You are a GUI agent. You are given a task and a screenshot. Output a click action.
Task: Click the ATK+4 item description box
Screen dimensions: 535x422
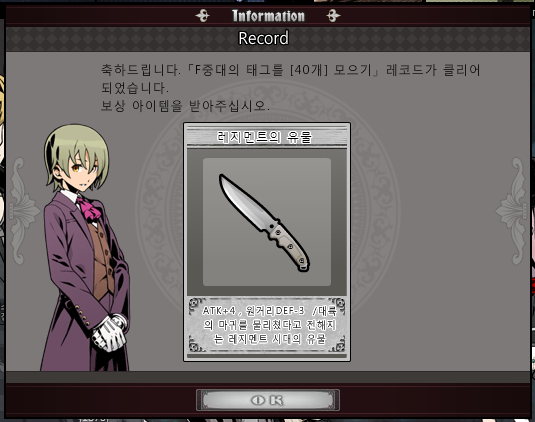coord(267,325)
